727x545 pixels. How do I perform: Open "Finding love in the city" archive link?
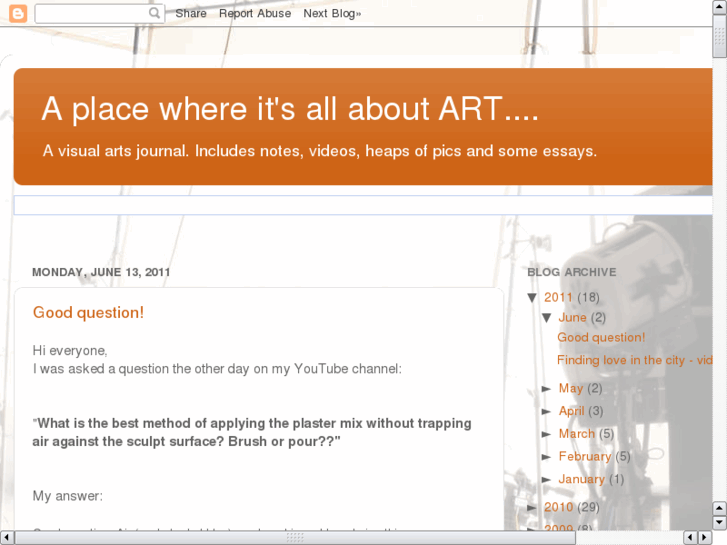coord(634,360)
